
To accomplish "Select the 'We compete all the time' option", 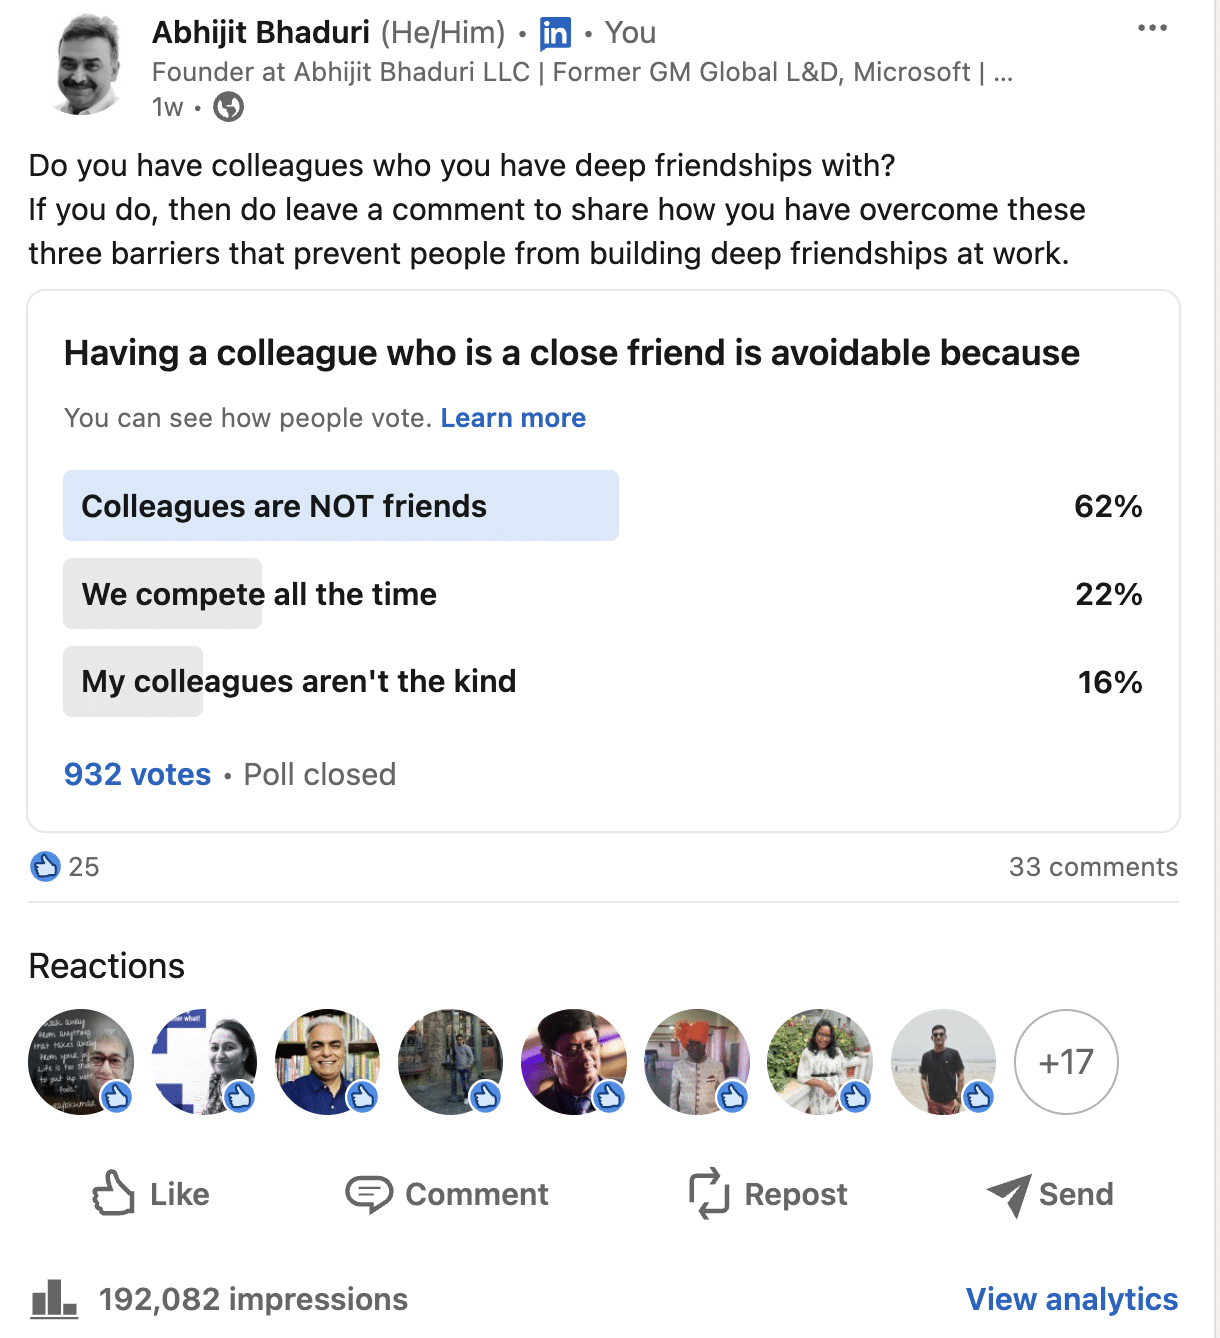I will pyautogui.click(x=259, y=594).
